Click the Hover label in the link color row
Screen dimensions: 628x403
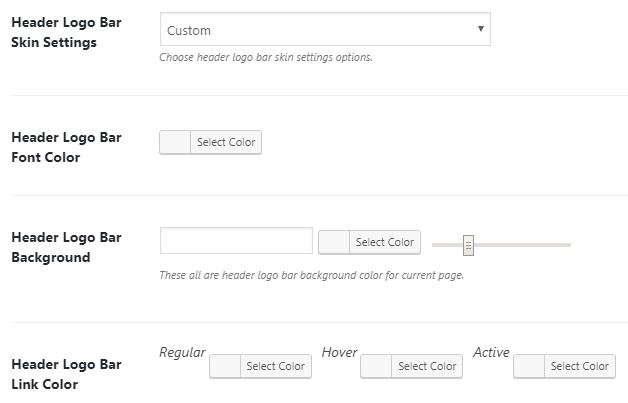point(339,352)
